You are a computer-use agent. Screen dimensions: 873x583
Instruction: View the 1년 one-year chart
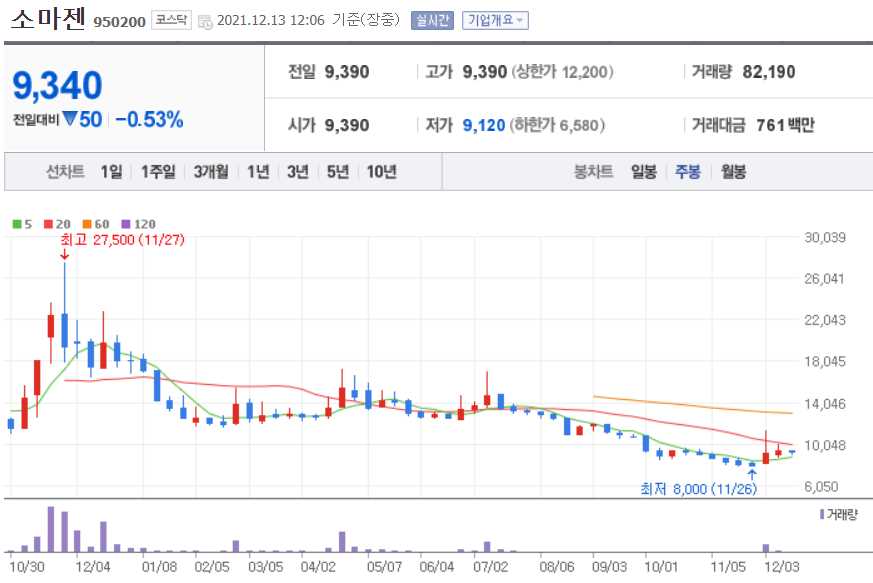click(x=257, y=171)
